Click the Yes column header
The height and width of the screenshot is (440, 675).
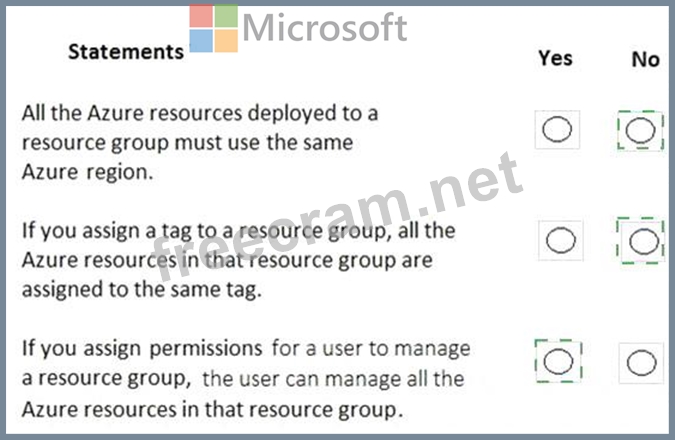pos(555,58)
